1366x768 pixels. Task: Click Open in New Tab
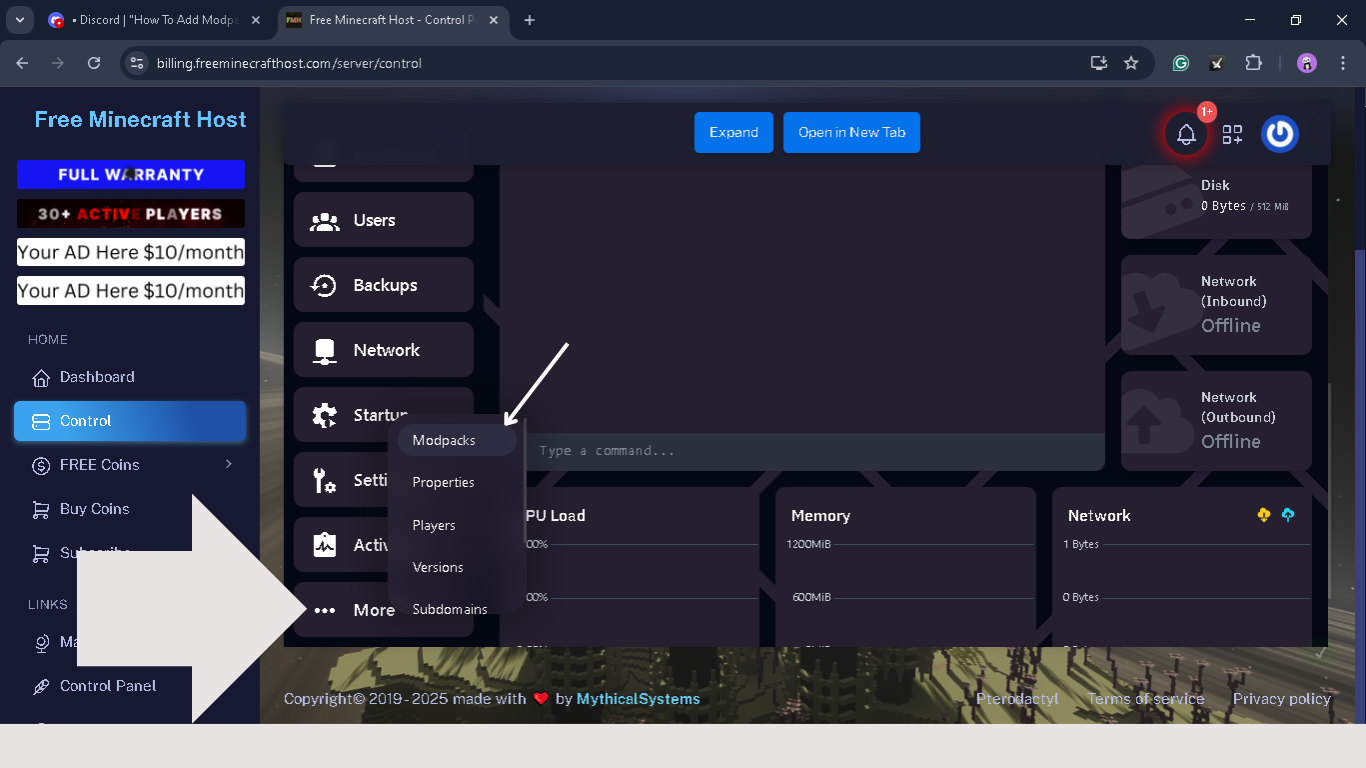852,133
